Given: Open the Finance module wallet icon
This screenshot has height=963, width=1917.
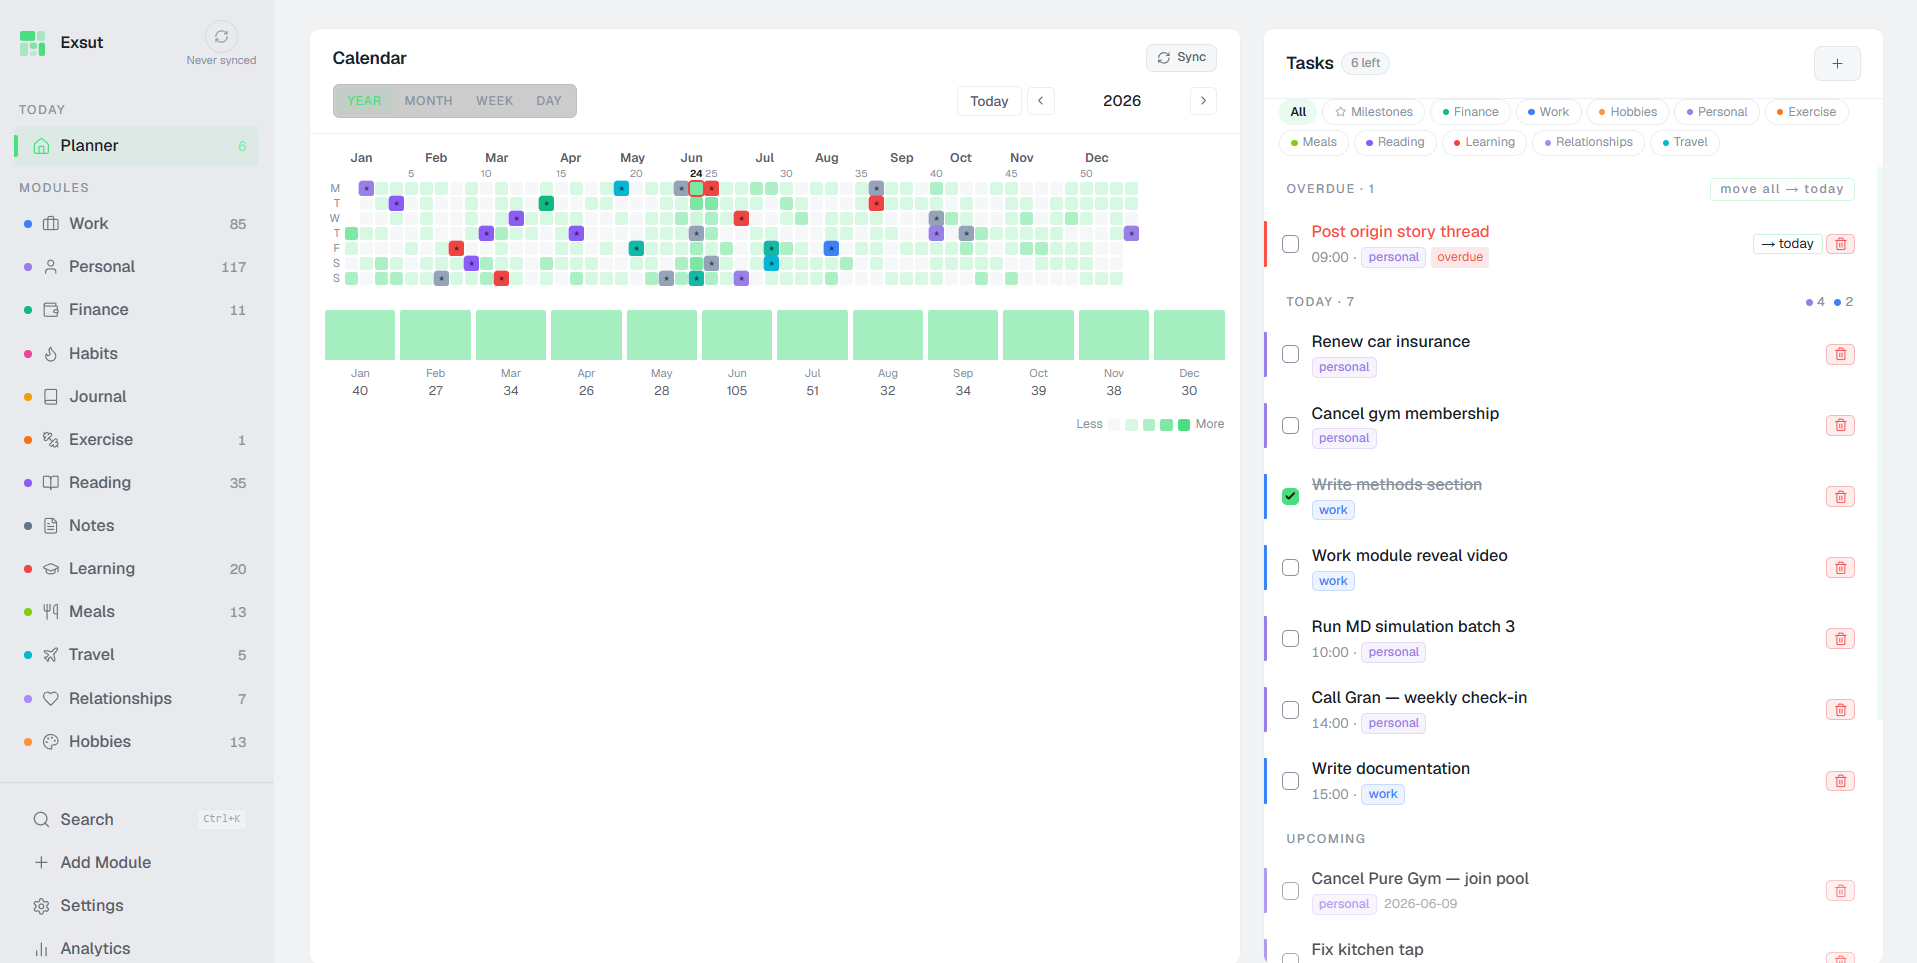Looking at the screenshot, I should [51, 310].
